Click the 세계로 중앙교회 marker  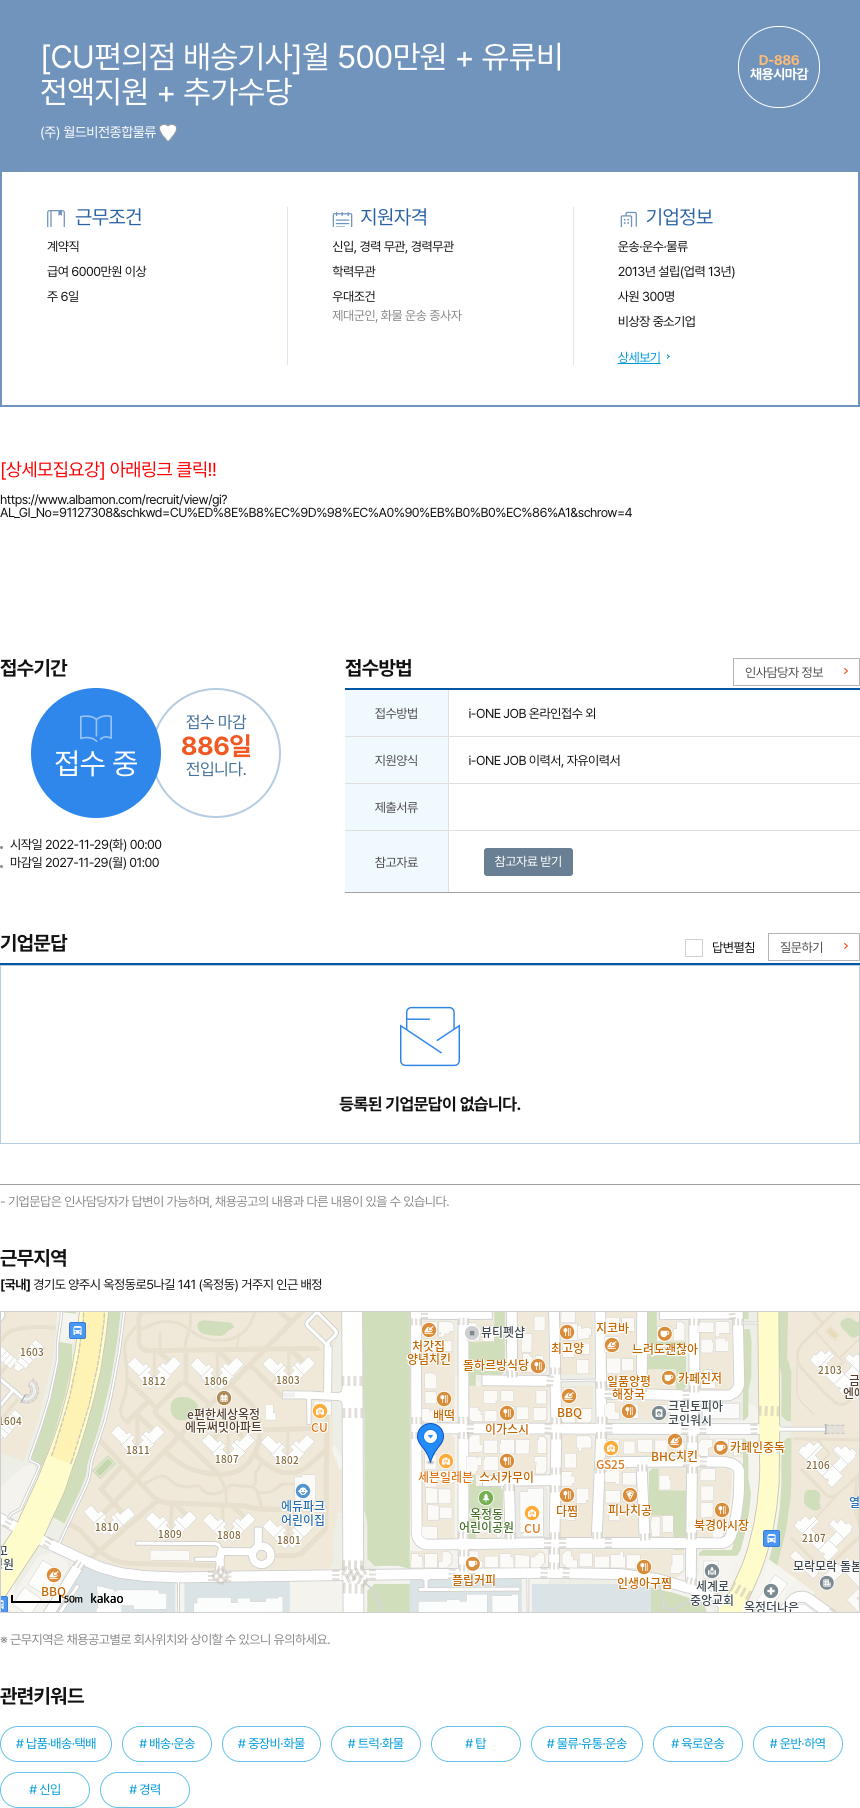click(x=711, y=1570)
